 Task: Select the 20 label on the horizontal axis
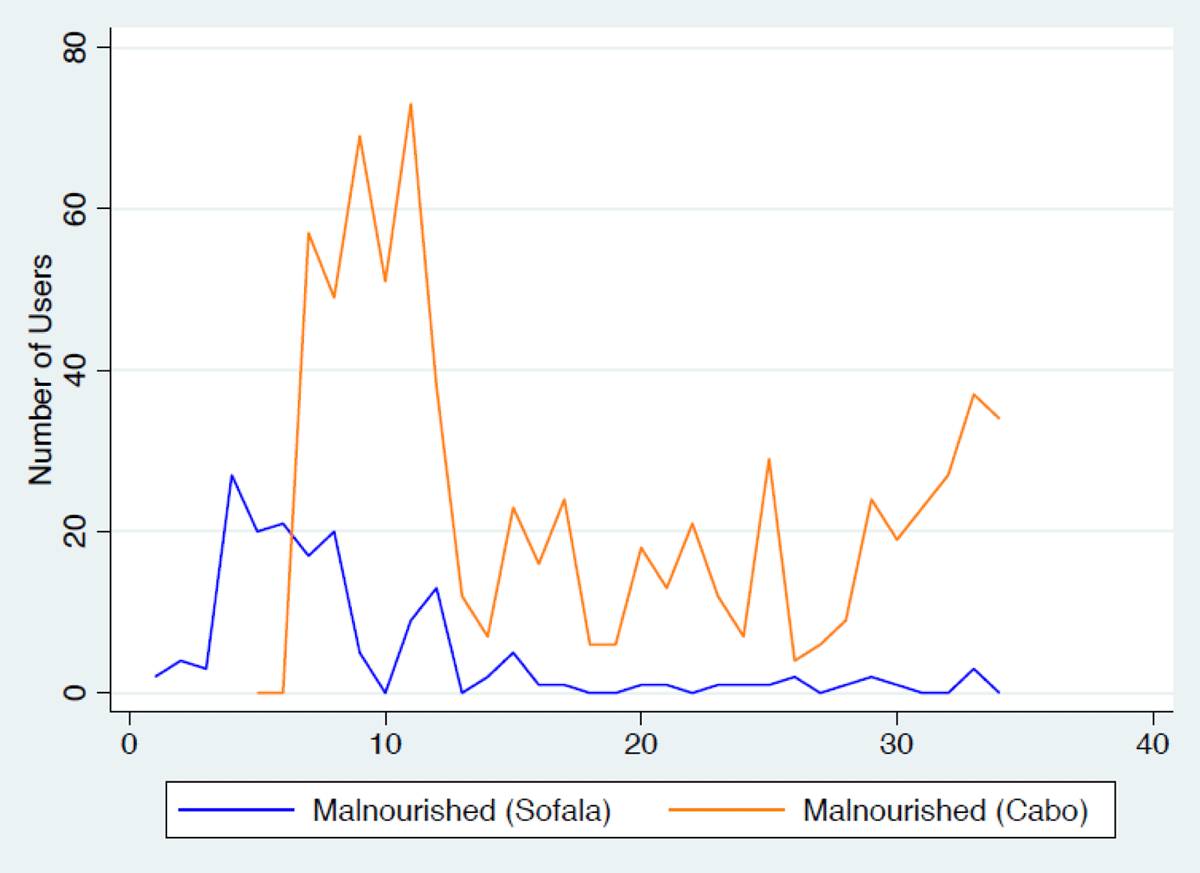tap(641, 746)
